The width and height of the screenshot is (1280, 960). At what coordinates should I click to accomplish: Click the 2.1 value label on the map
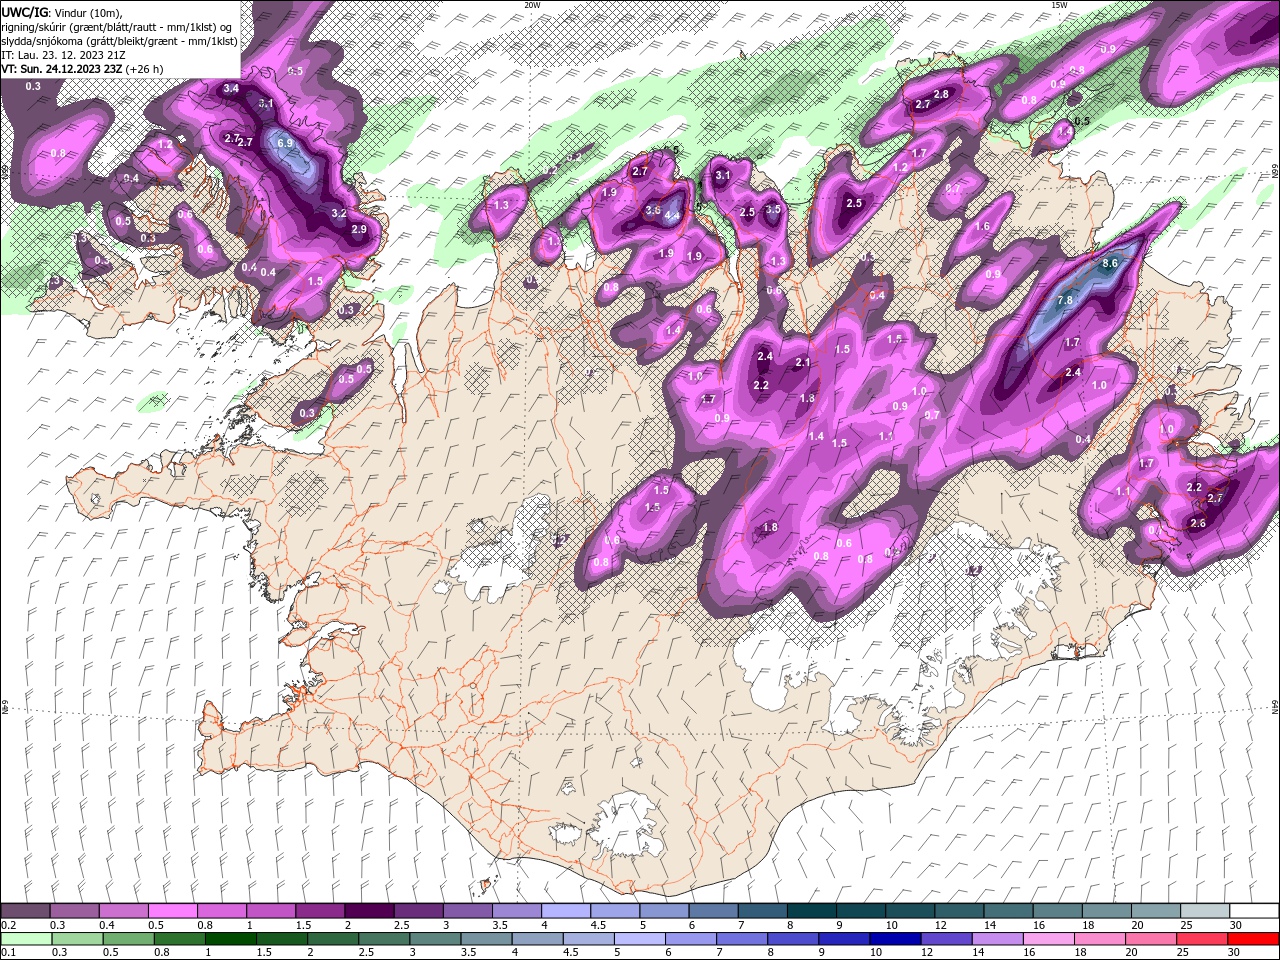(802, 362)
